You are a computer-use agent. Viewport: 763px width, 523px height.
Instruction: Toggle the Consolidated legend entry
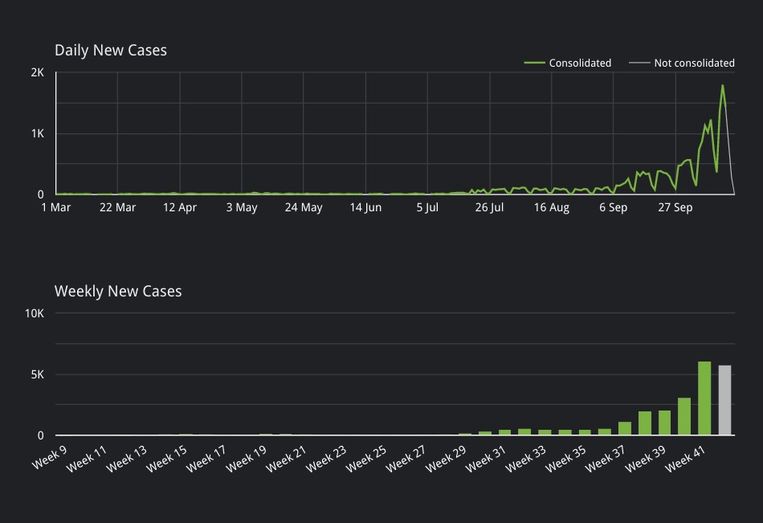[x=580, y=63]
